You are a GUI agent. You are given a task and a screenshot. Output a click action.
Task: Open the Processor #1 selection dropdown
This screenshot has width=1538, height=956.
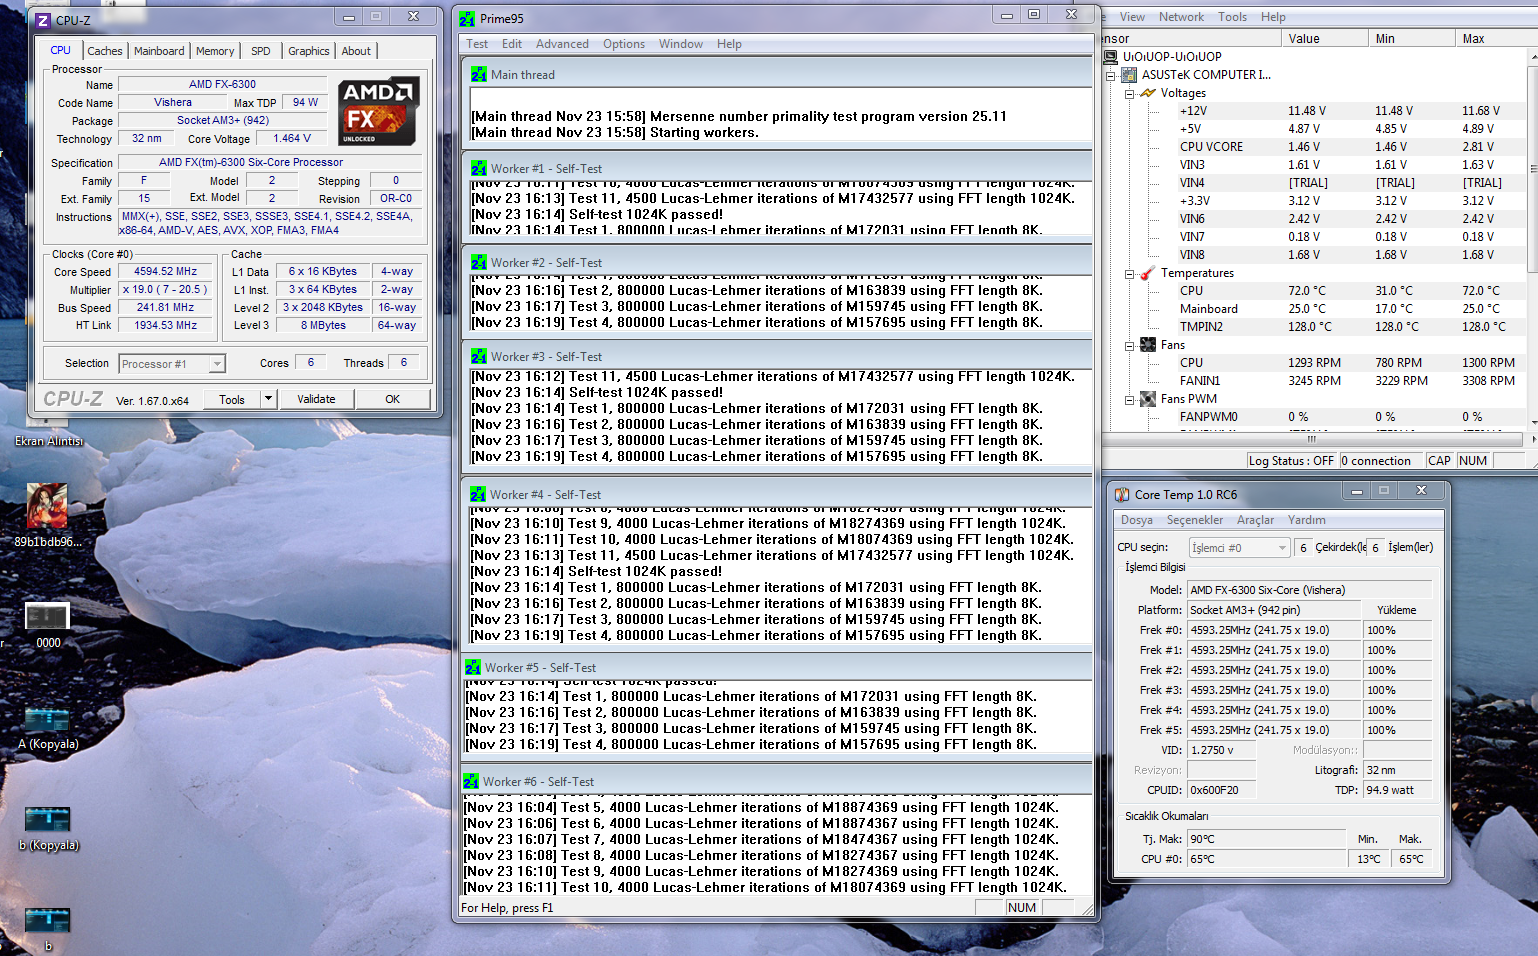(217, 364)
